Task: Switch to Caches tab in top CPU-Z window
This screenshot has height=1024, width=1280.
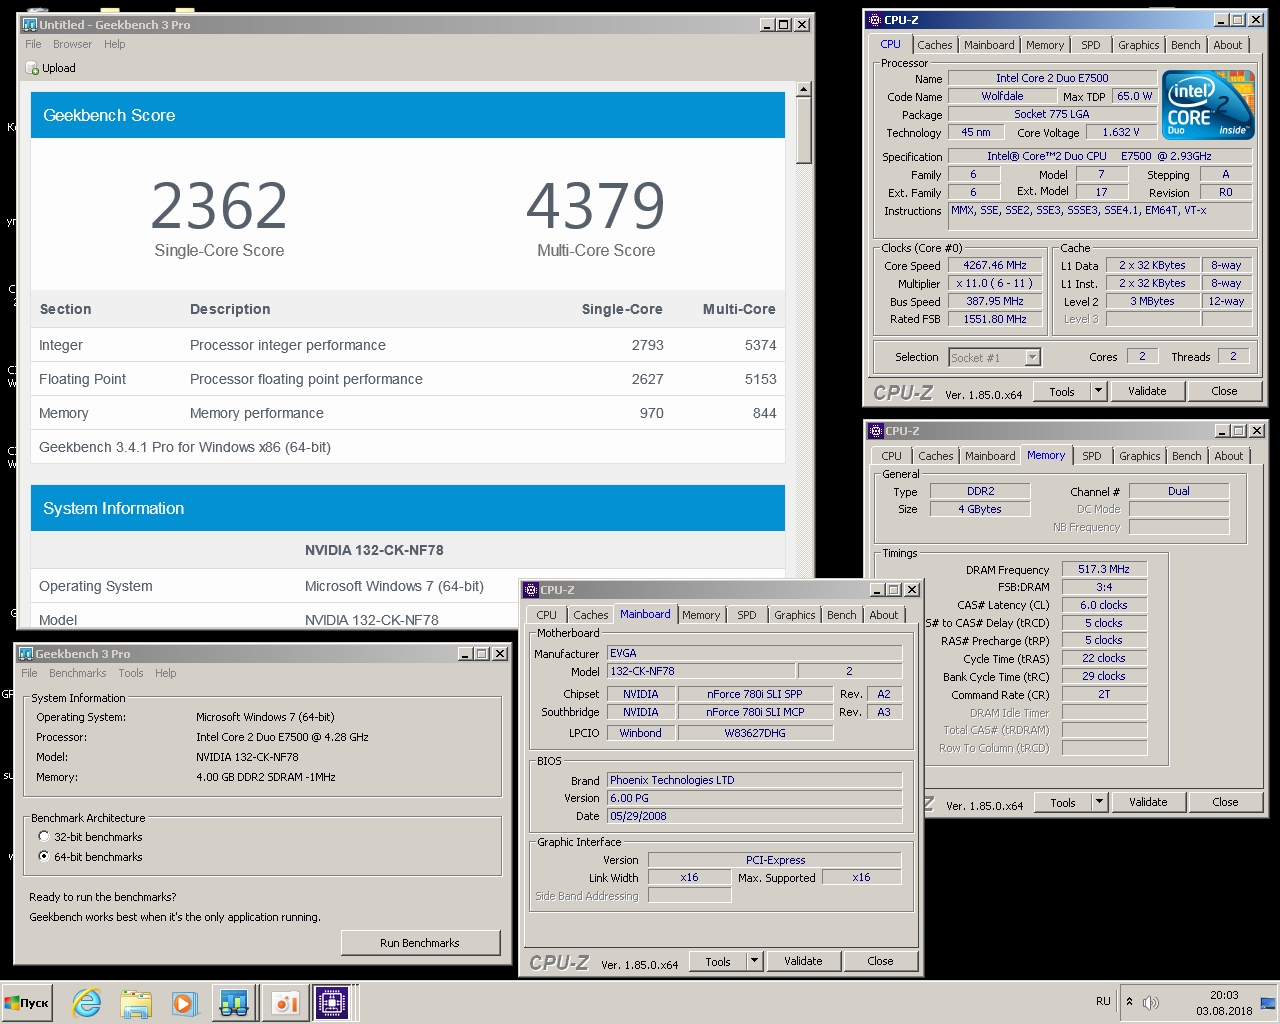Action: pyautogui.click(x=934, y=45)
